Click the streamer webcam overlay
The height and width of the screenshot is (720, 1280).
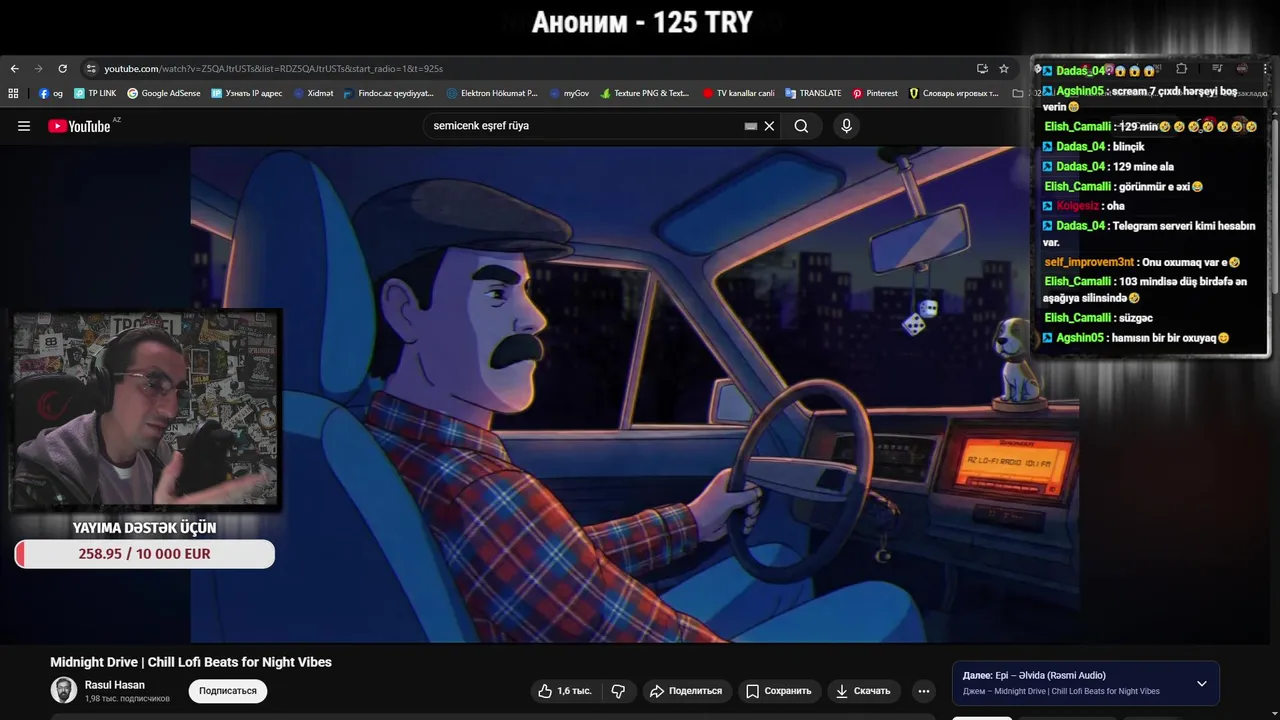[145, 410]
